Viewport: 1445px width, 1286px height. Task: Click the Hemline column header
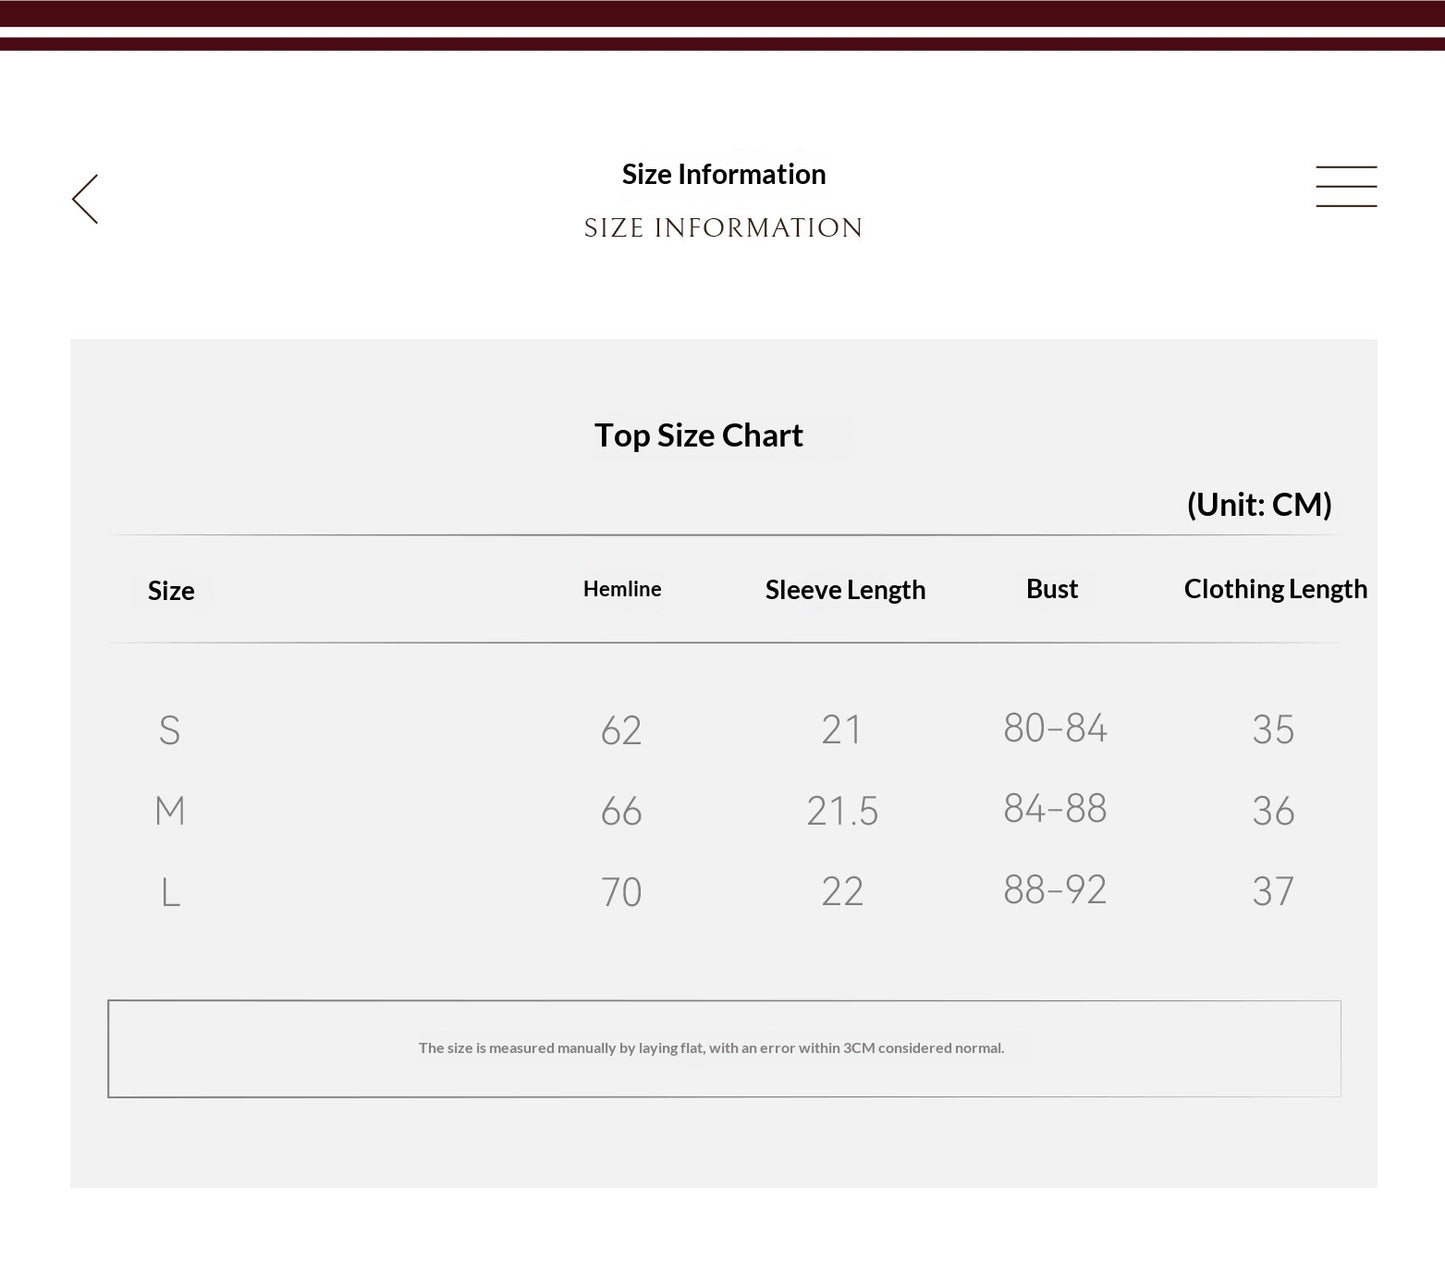(x=622, y=589)
